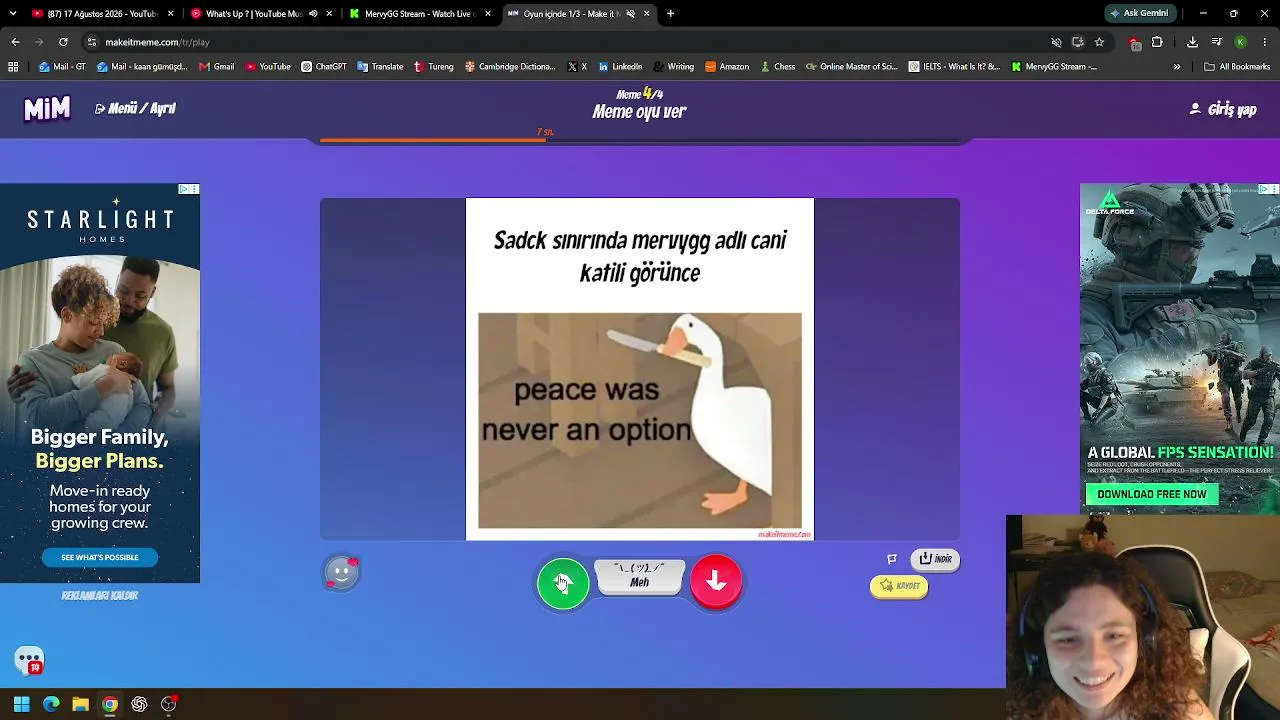Open the bookmarks apps grid icon
Screen dimensions: 1280x720
click(13, 67)
